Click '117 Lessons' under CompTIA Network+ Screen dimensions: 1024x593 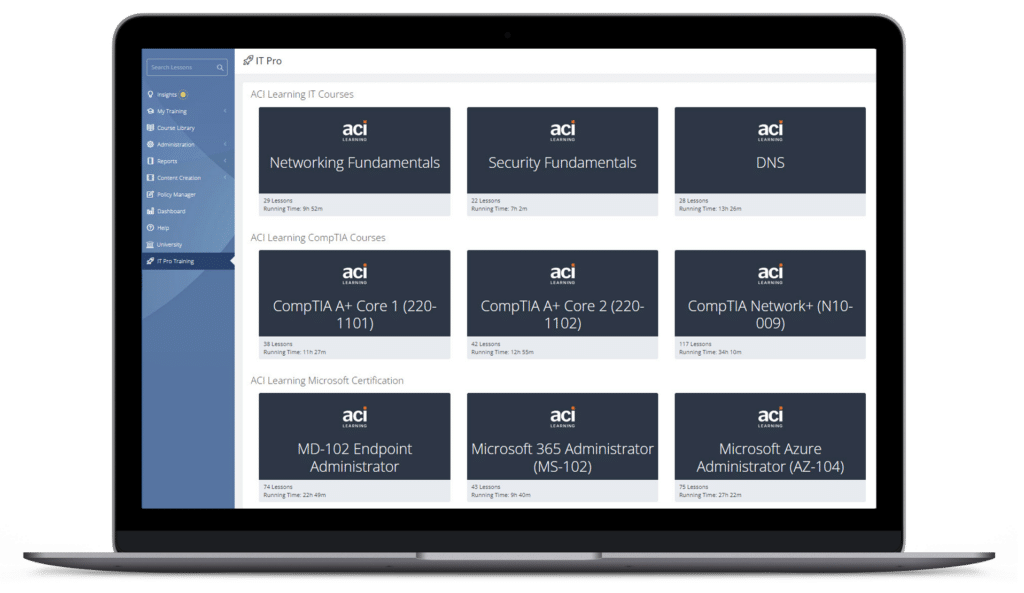click(x=695, y=344)
